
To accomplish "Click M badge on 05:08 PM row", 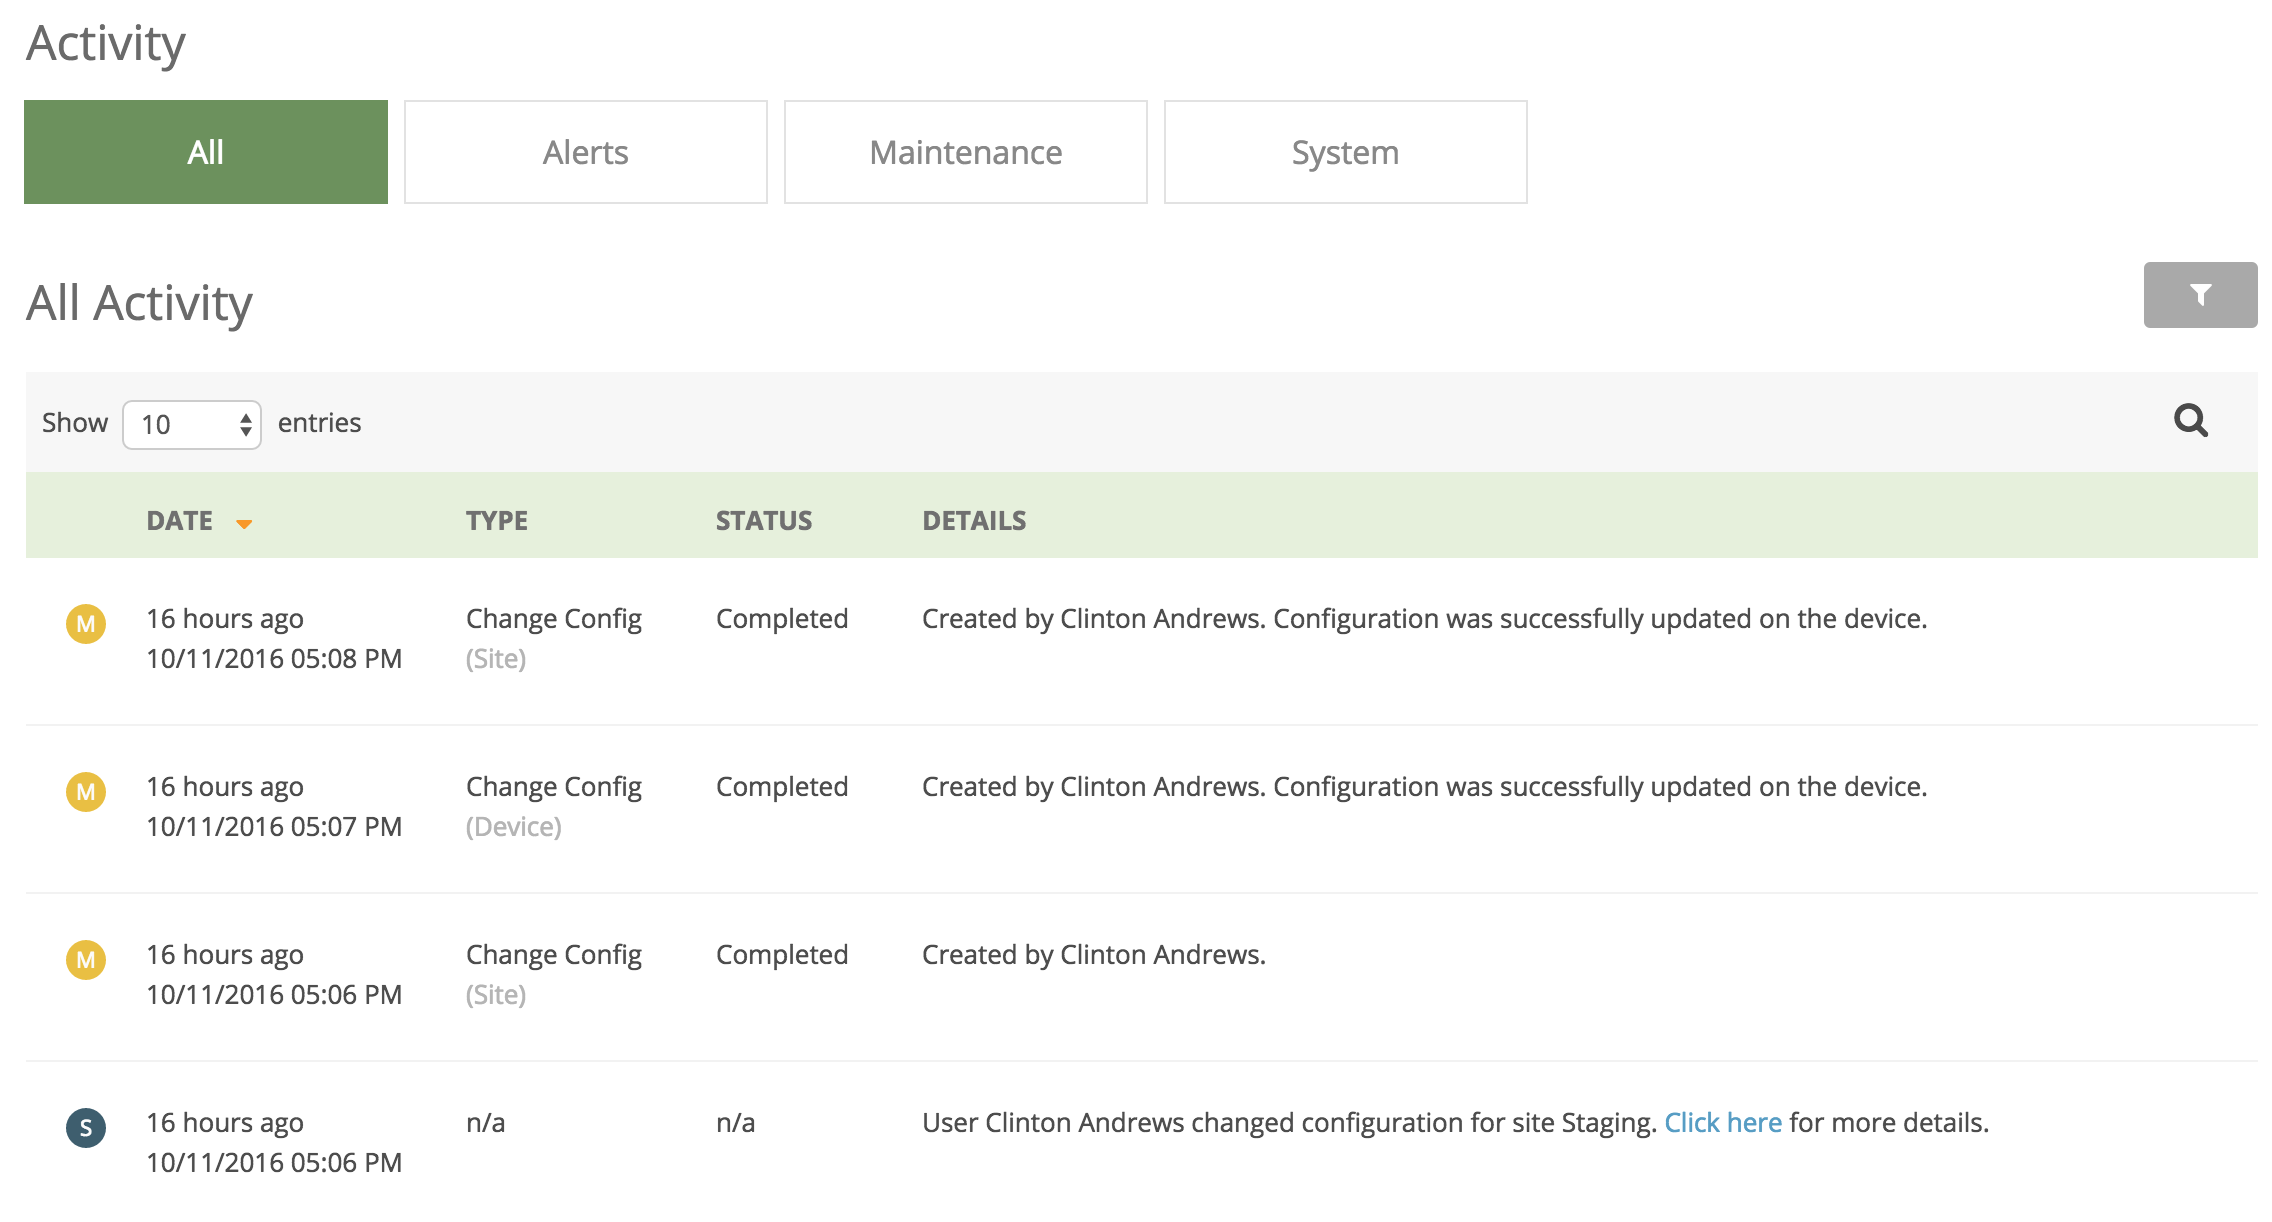I will point(86,624).
